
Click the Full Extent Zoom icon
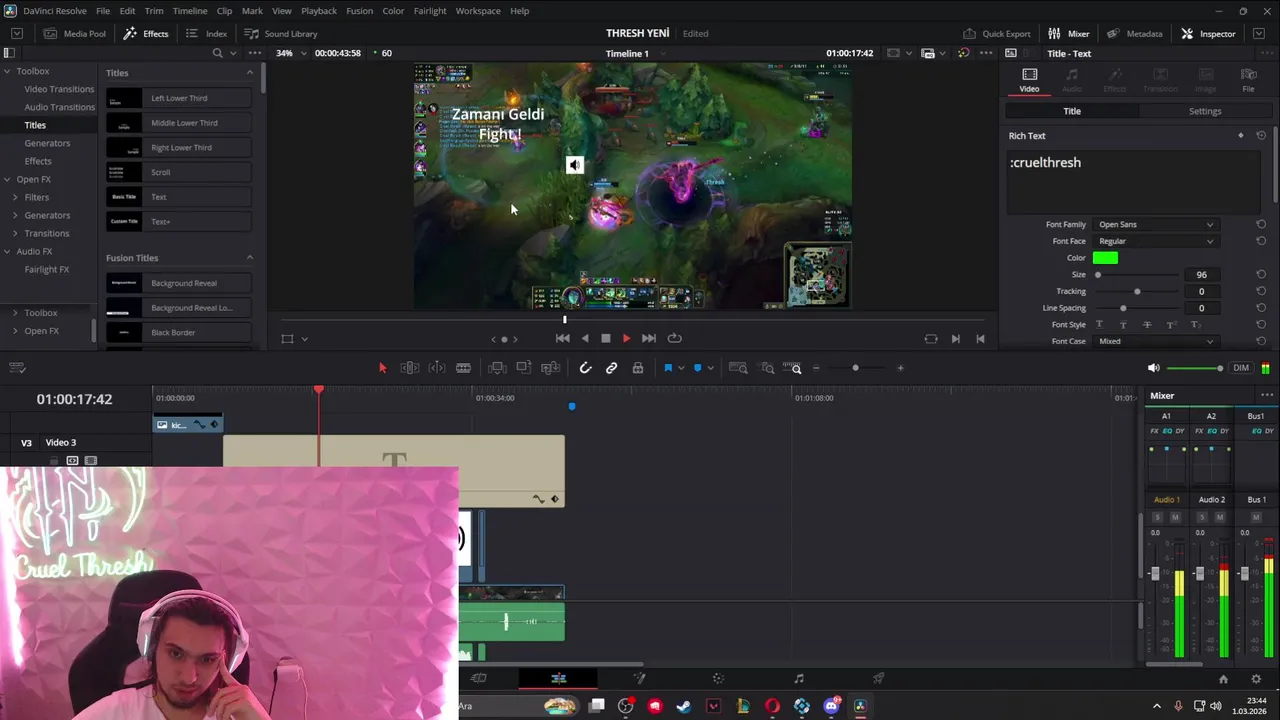(x=739, y=368)
